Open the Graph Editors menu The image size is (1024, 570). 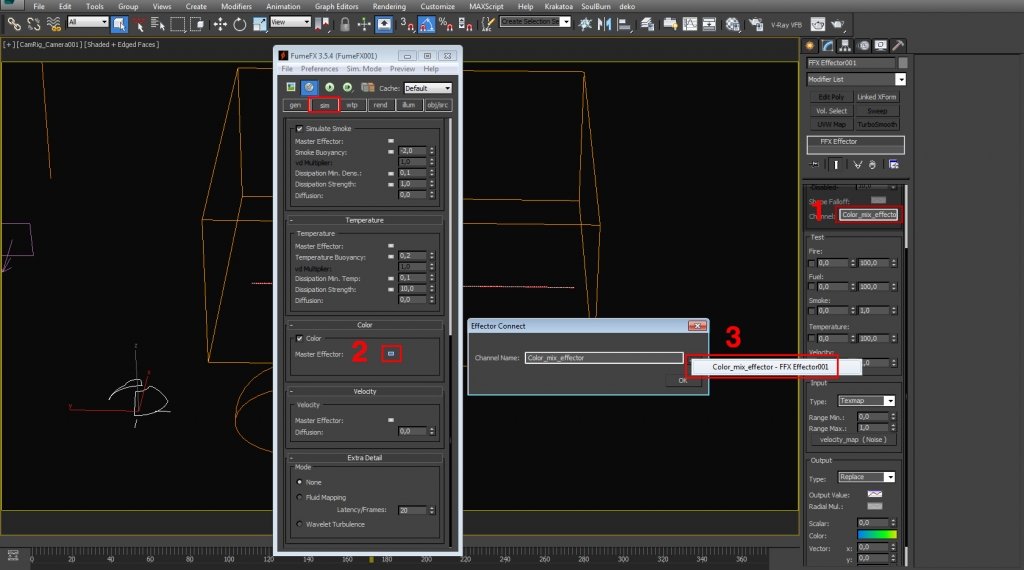click(336, 7)
